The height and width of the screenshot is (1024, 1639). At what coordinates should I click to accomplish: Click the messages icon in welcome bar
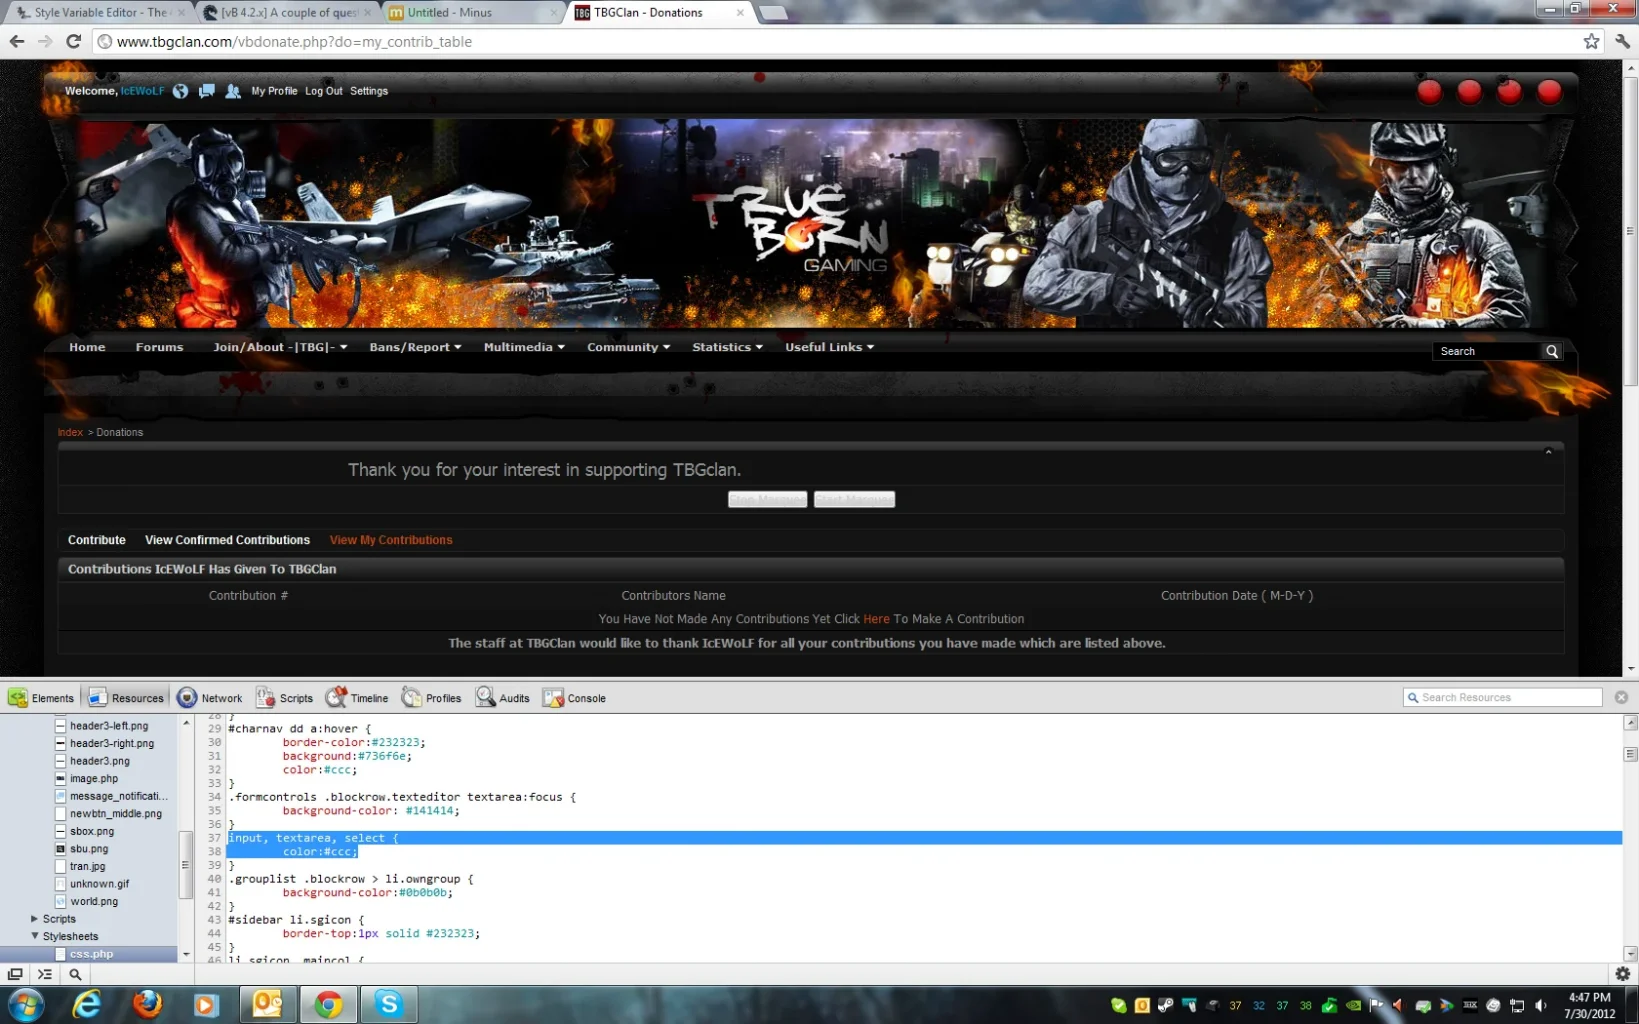click(x=206, y=91)
